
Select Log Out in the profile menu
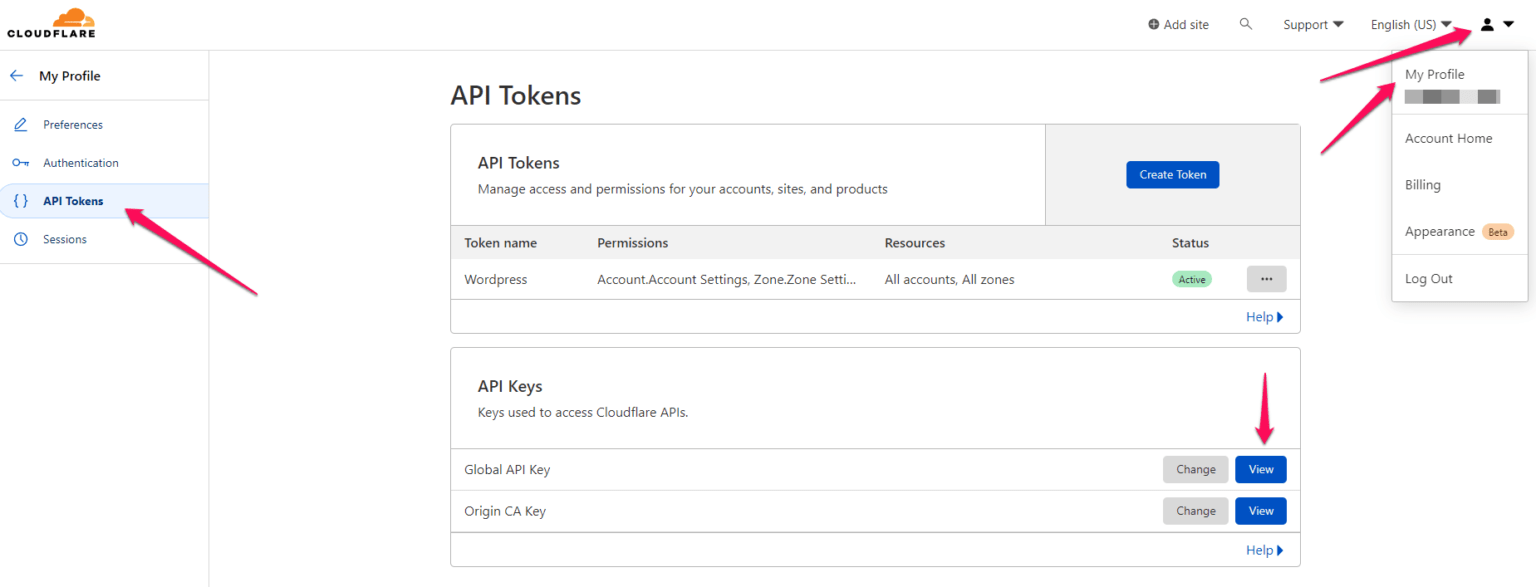pyautogui.click(x=1428, y=279)
